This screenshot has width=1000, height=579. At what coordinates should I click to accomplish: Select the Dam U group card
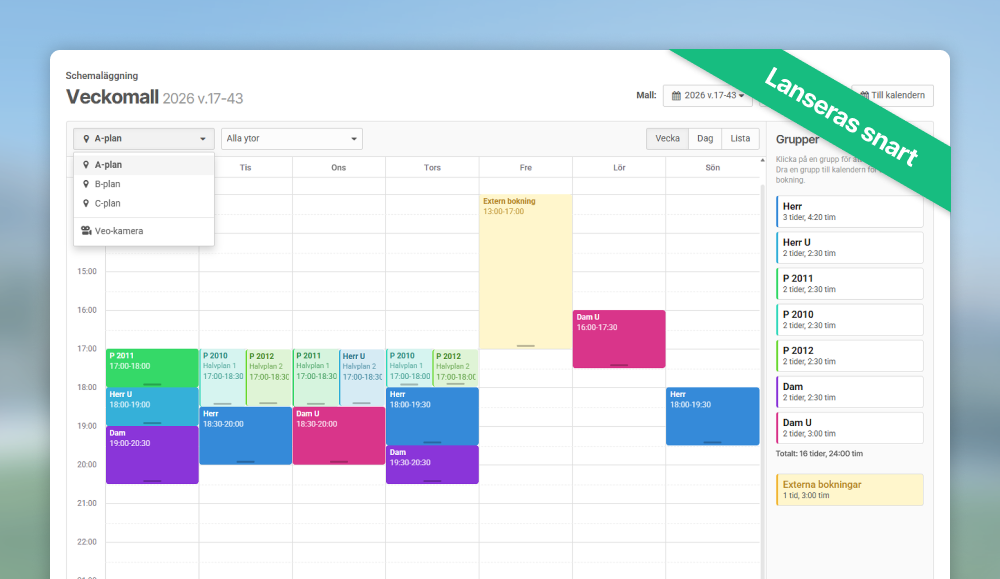tap(849, 428)
